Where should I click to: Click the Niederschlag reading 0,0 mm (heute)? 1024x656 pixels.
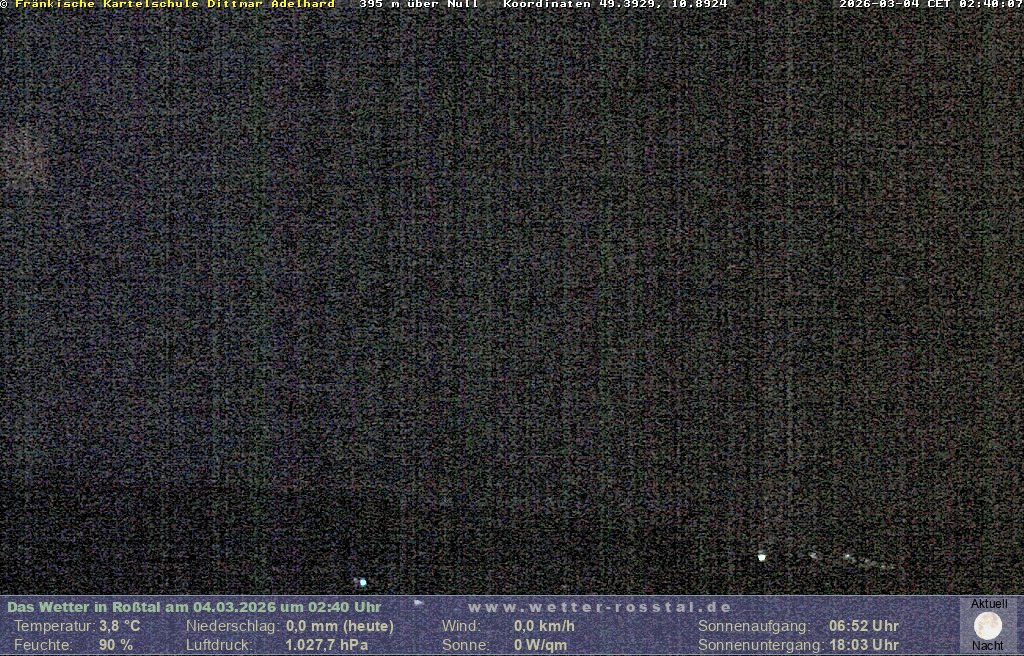(x=339, y=626)
